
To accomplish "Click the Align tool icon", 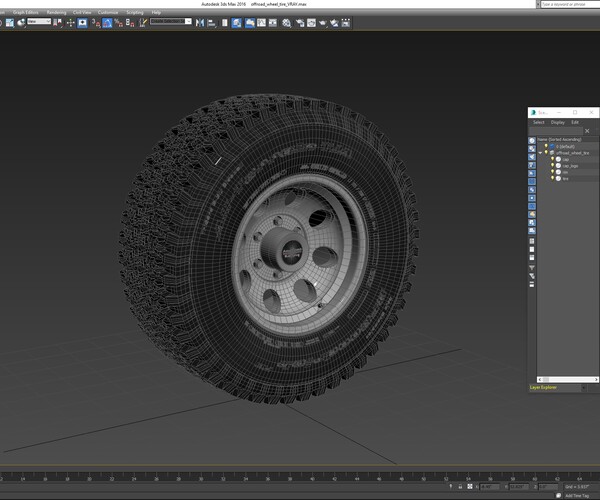I will tap(211, 23).
